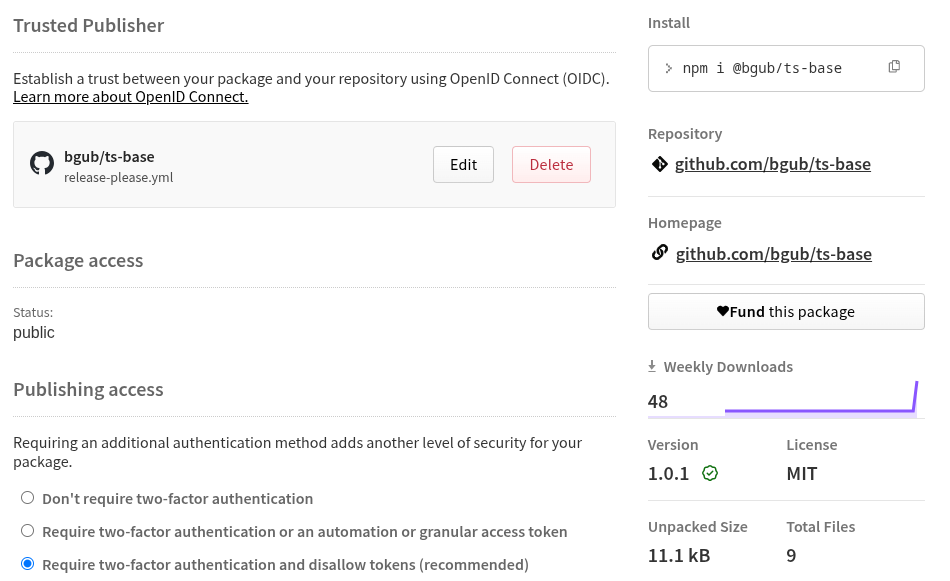The image size is (950, 581).
Task: Click the weekly downloads arrow icon
Action: point(652,366)
